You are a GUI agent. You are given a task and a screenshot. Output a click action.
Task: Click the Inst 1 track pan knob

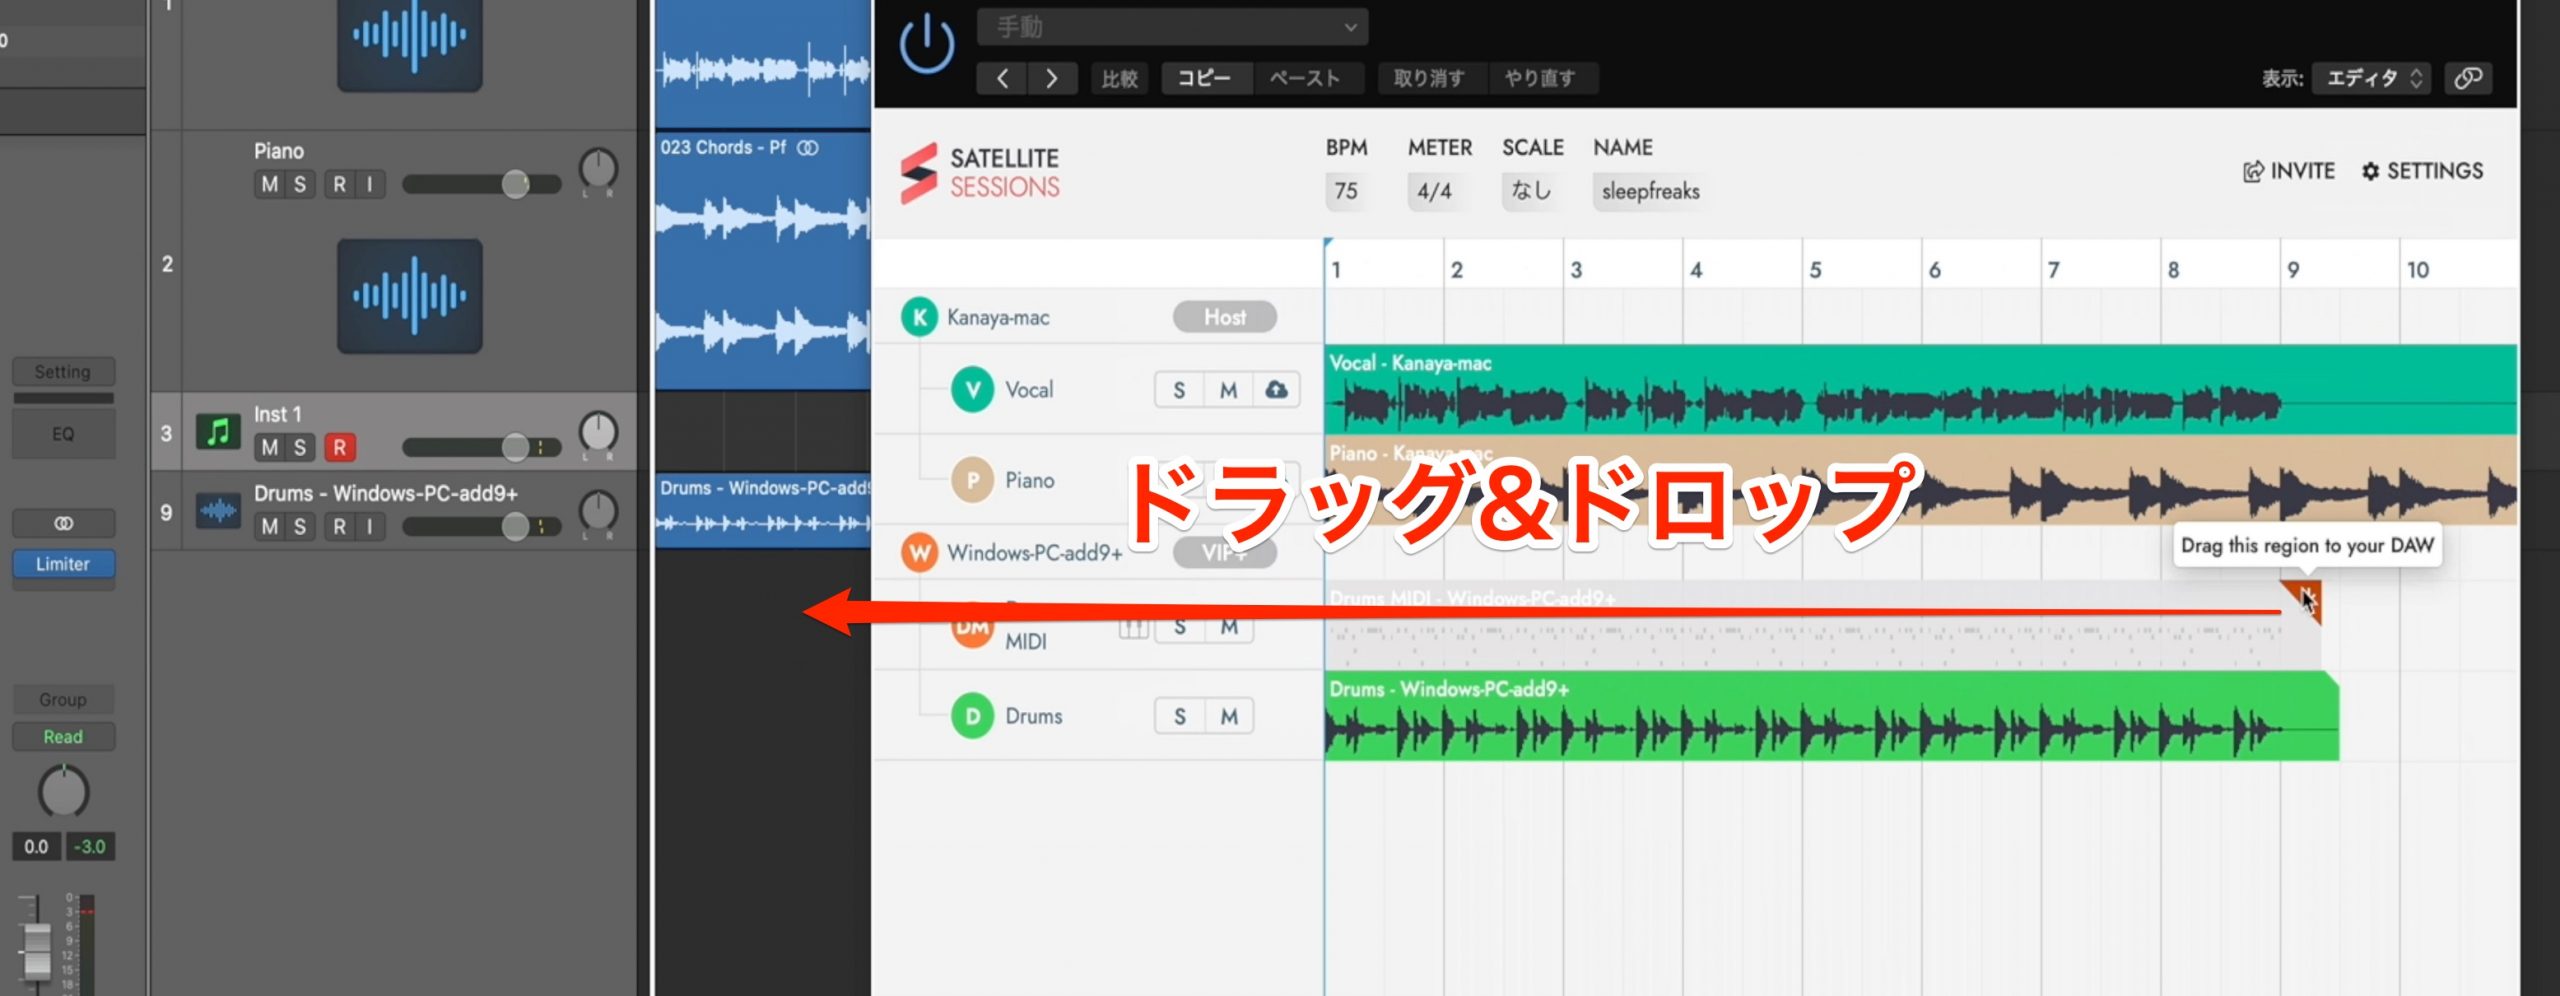(x=598, y=433)
